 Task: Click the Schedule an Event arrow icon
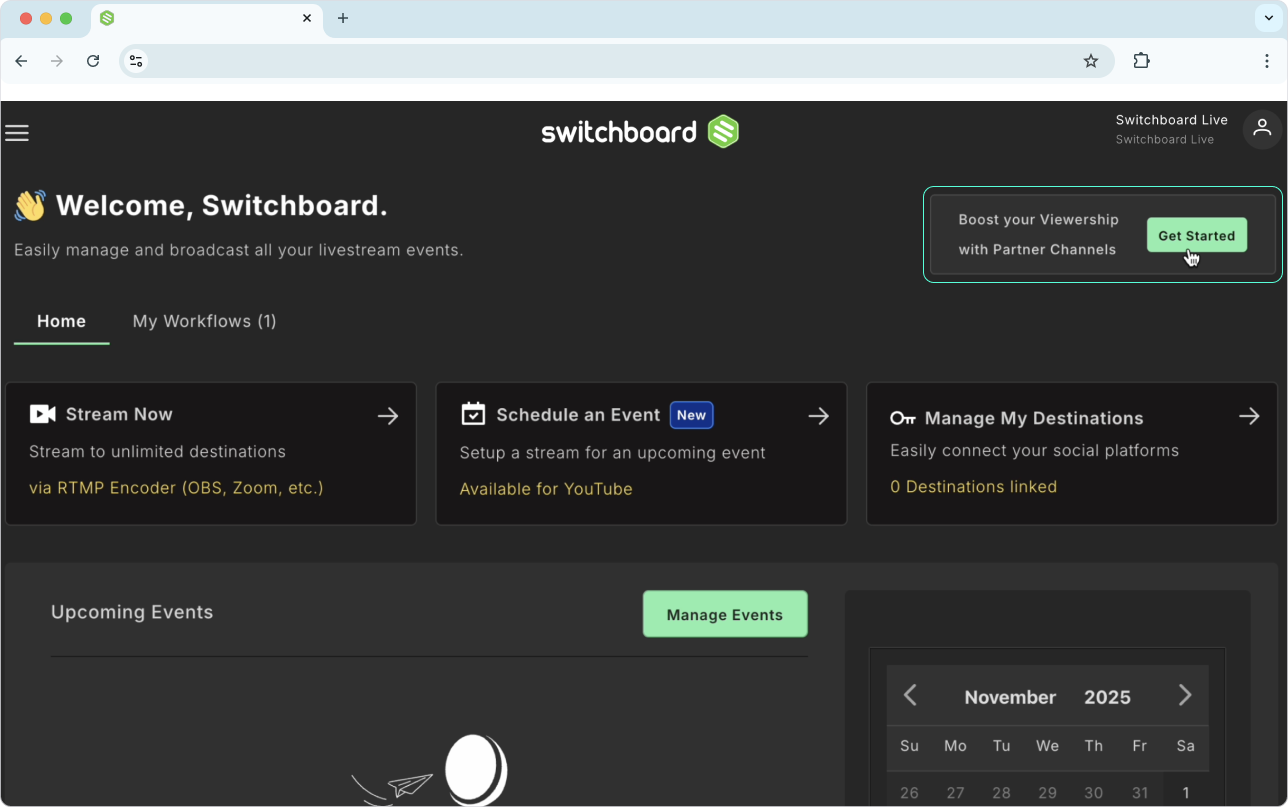(x=819, y=416)
